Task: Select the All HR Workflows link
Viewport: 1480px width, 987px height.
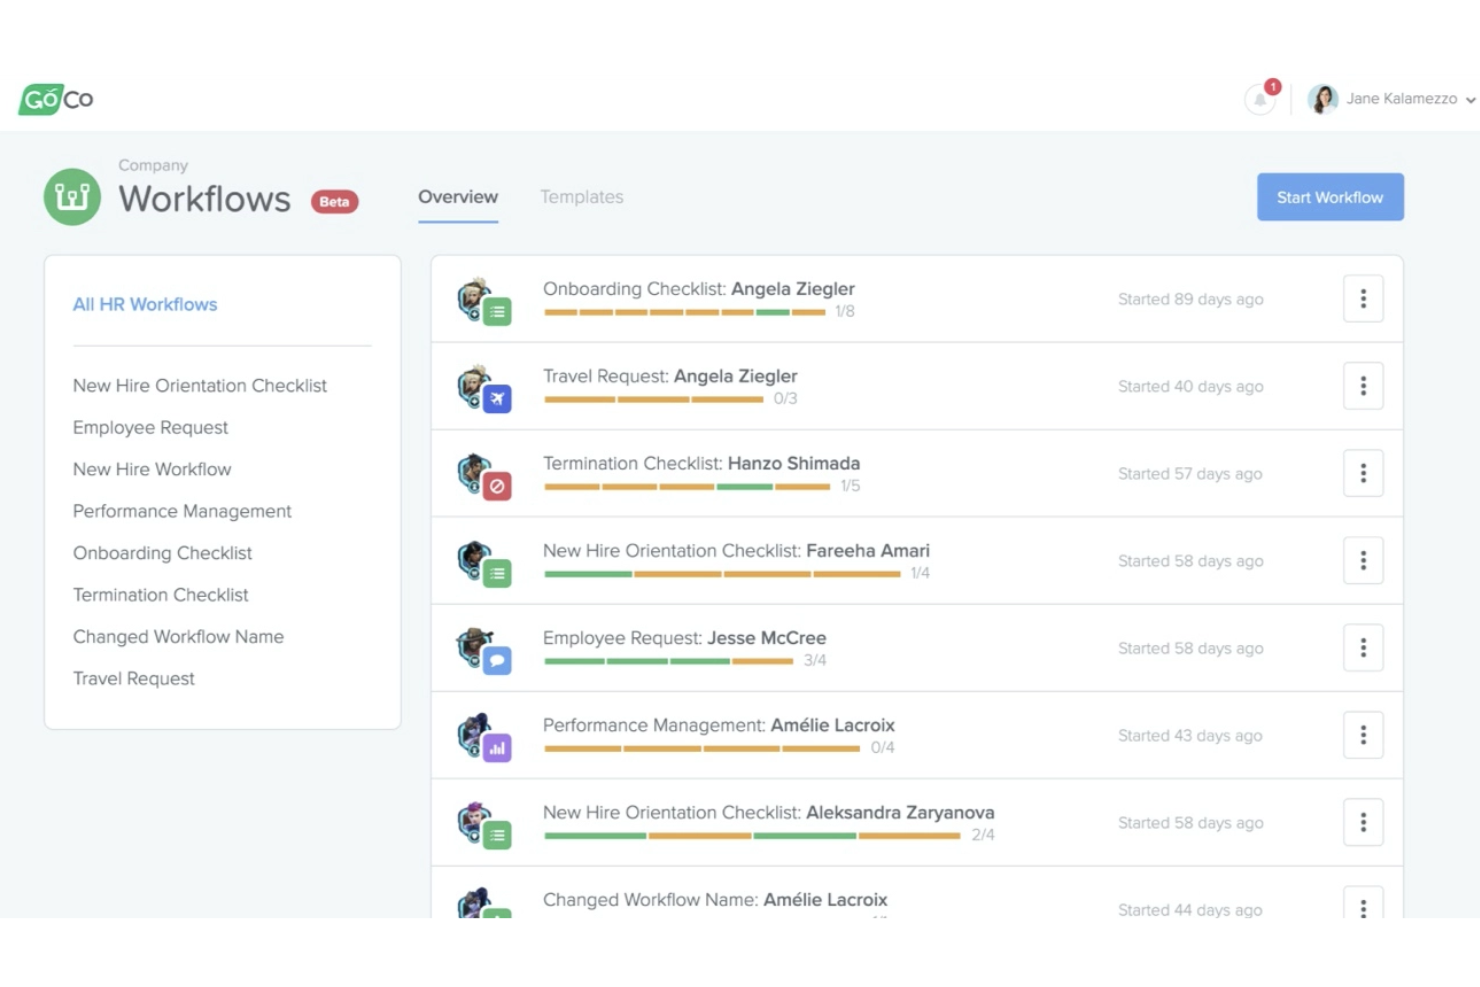Action: (x=145, y=304)
